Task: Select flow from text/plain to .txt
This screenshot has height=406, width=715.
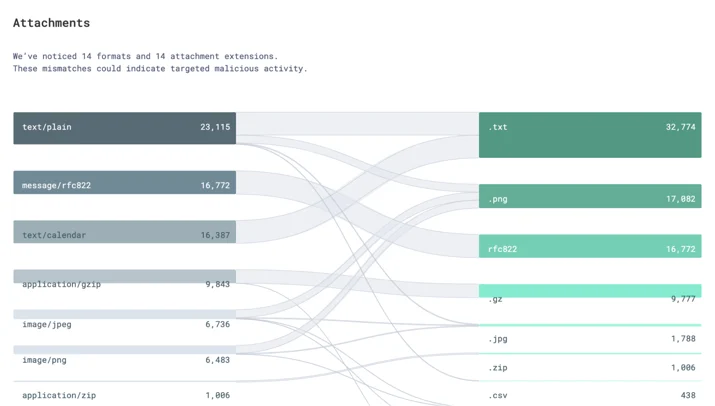Action: pyautogui.click(x=358, y=124)
